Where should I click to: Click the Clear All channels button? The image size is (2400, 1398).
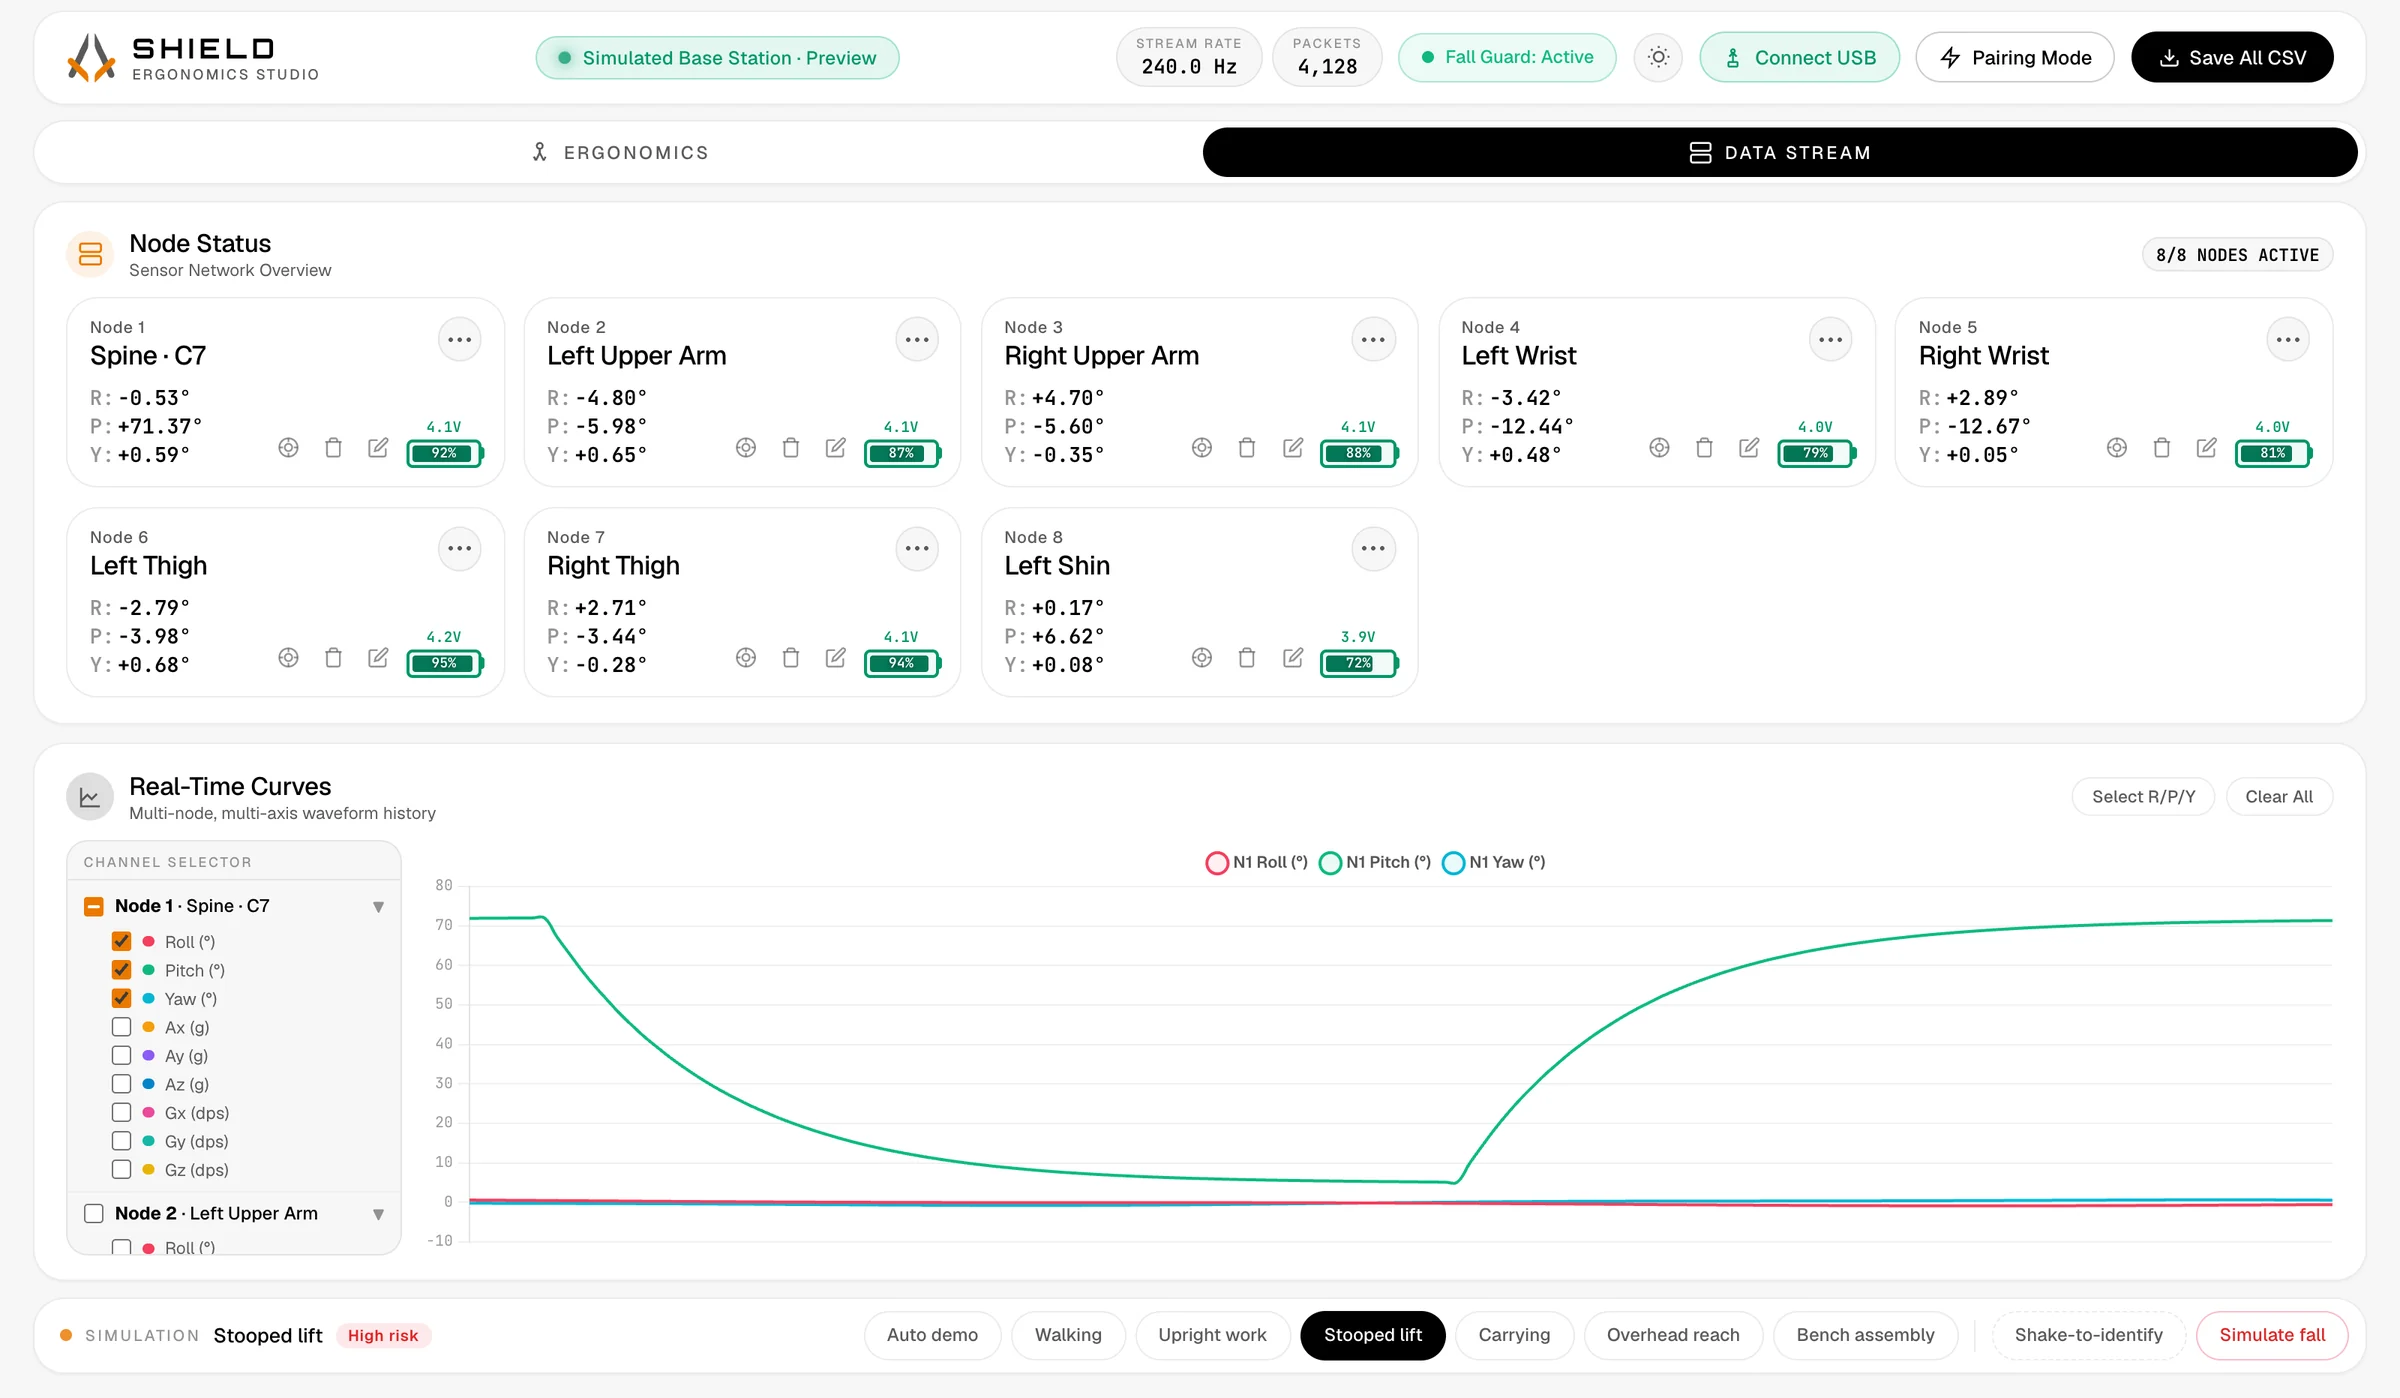[2279, 797]
